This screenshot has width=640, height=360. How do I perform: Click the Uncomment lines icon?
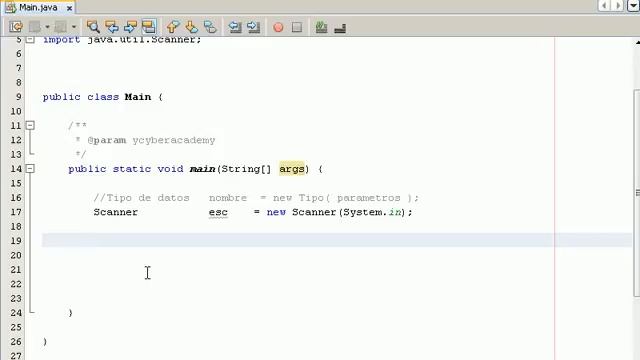coord(340,28)
